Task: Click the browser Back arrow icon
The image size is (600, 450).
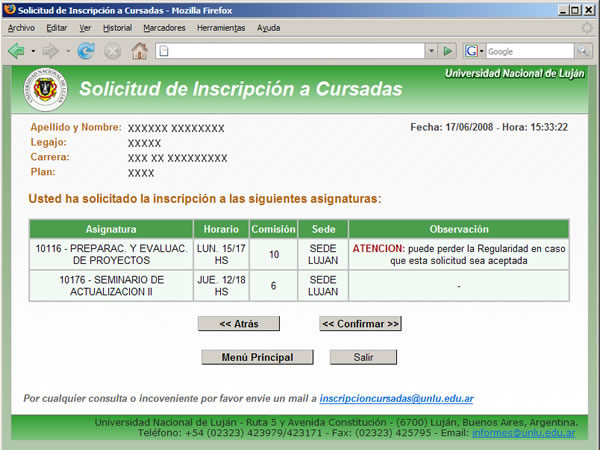Action: 16,50
